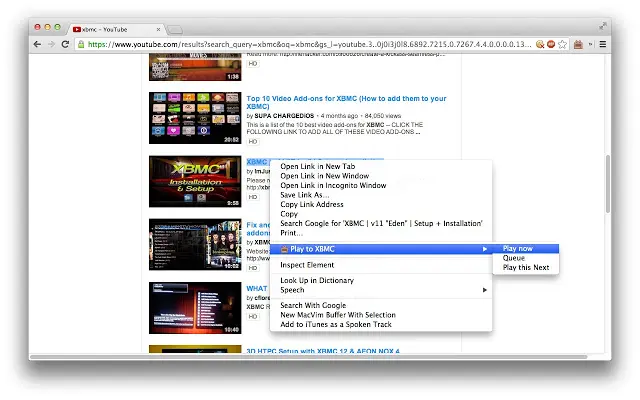Reload the YouTube results page
Viewport: 640px width, 400px height.
[65, 44]
